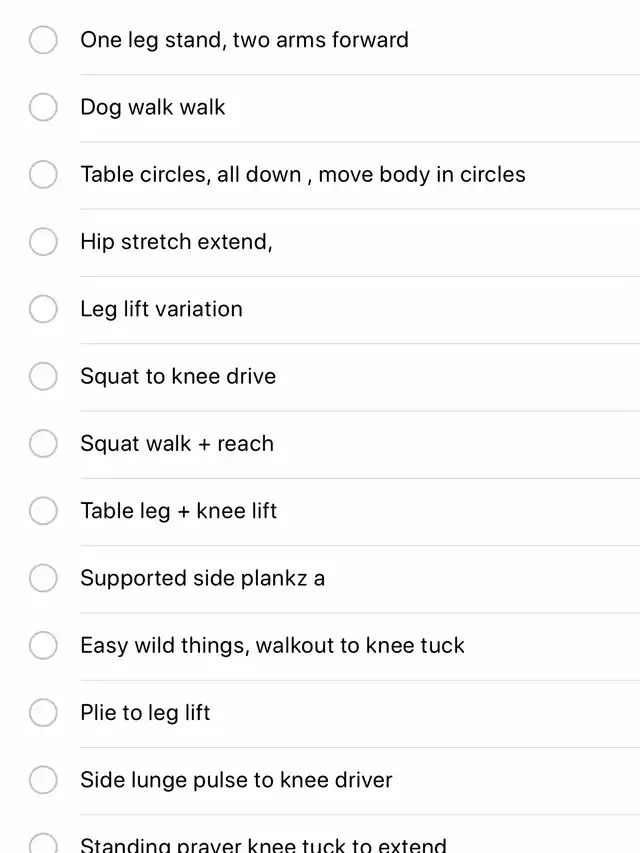
Task: Check the Plie to leg lift circle
Action: 43,713
